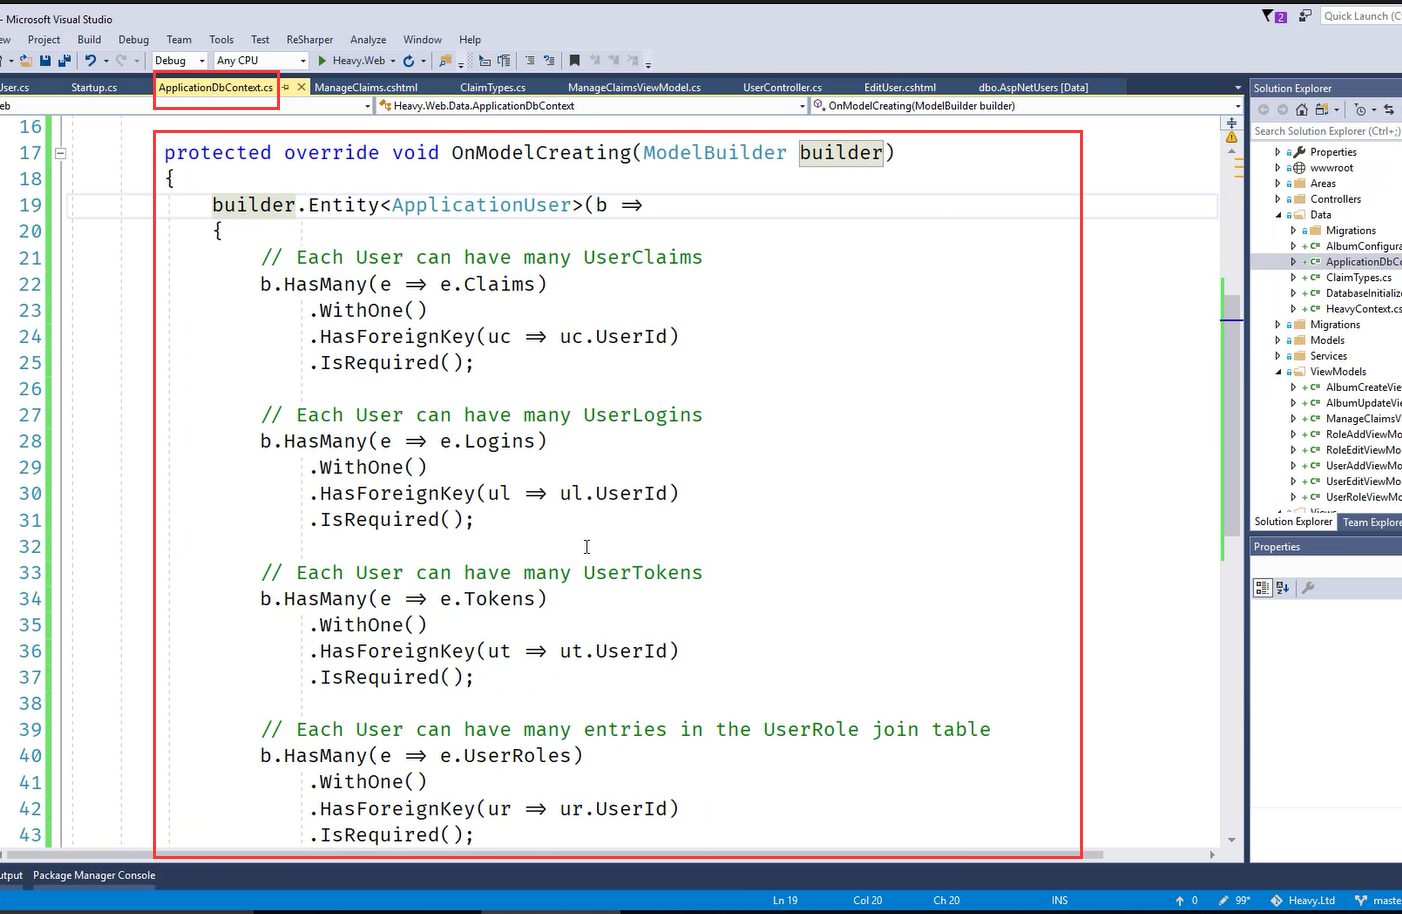
Task: Click unpublished commits indicator in status bar
Action: coord(1187,900)
